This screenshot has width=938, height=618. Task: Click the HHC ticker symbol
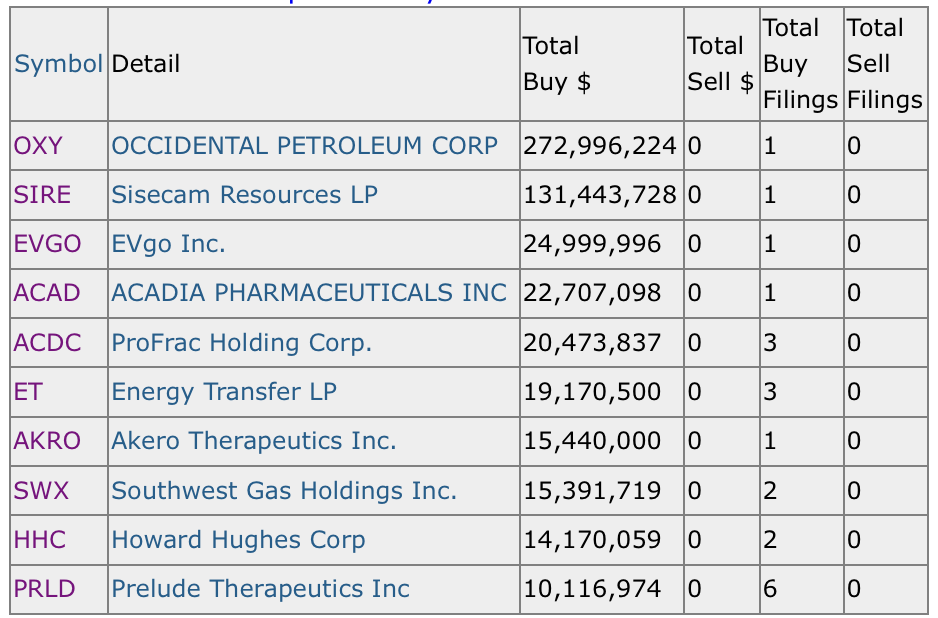coord(40,540)
